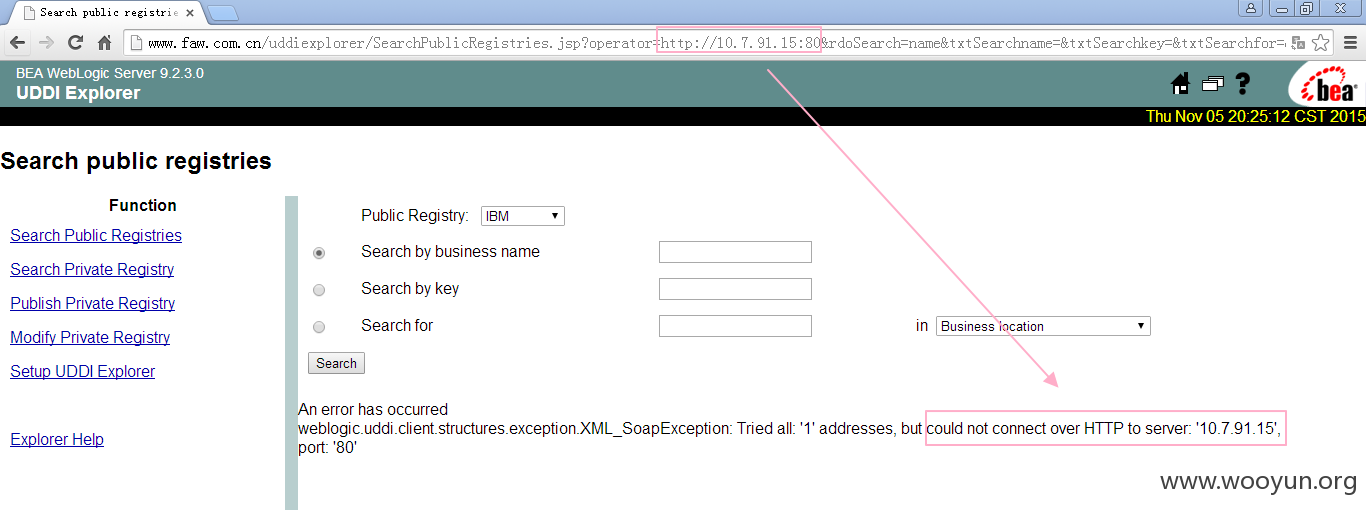Click the Chrome user profile icon

click(x=1251, y=9)
